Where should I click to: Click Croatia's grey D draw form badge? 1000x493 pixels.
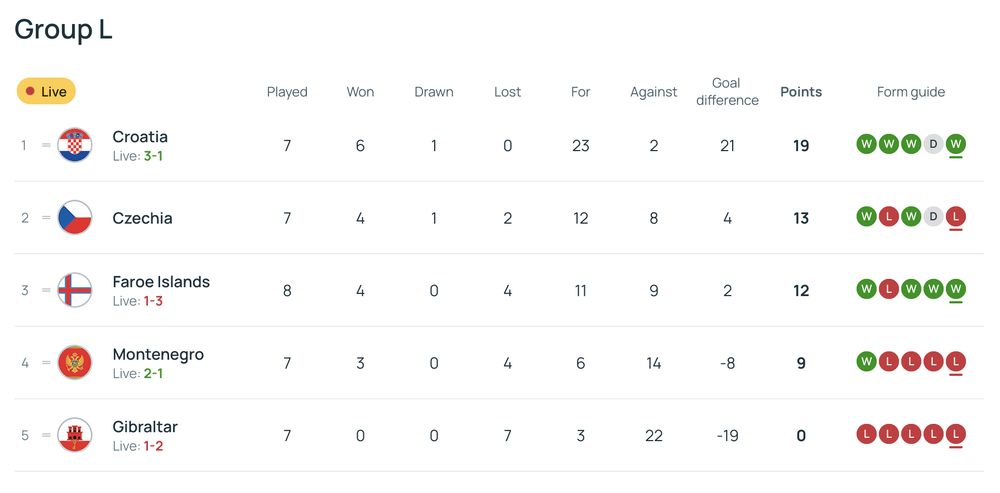(933, 144)
